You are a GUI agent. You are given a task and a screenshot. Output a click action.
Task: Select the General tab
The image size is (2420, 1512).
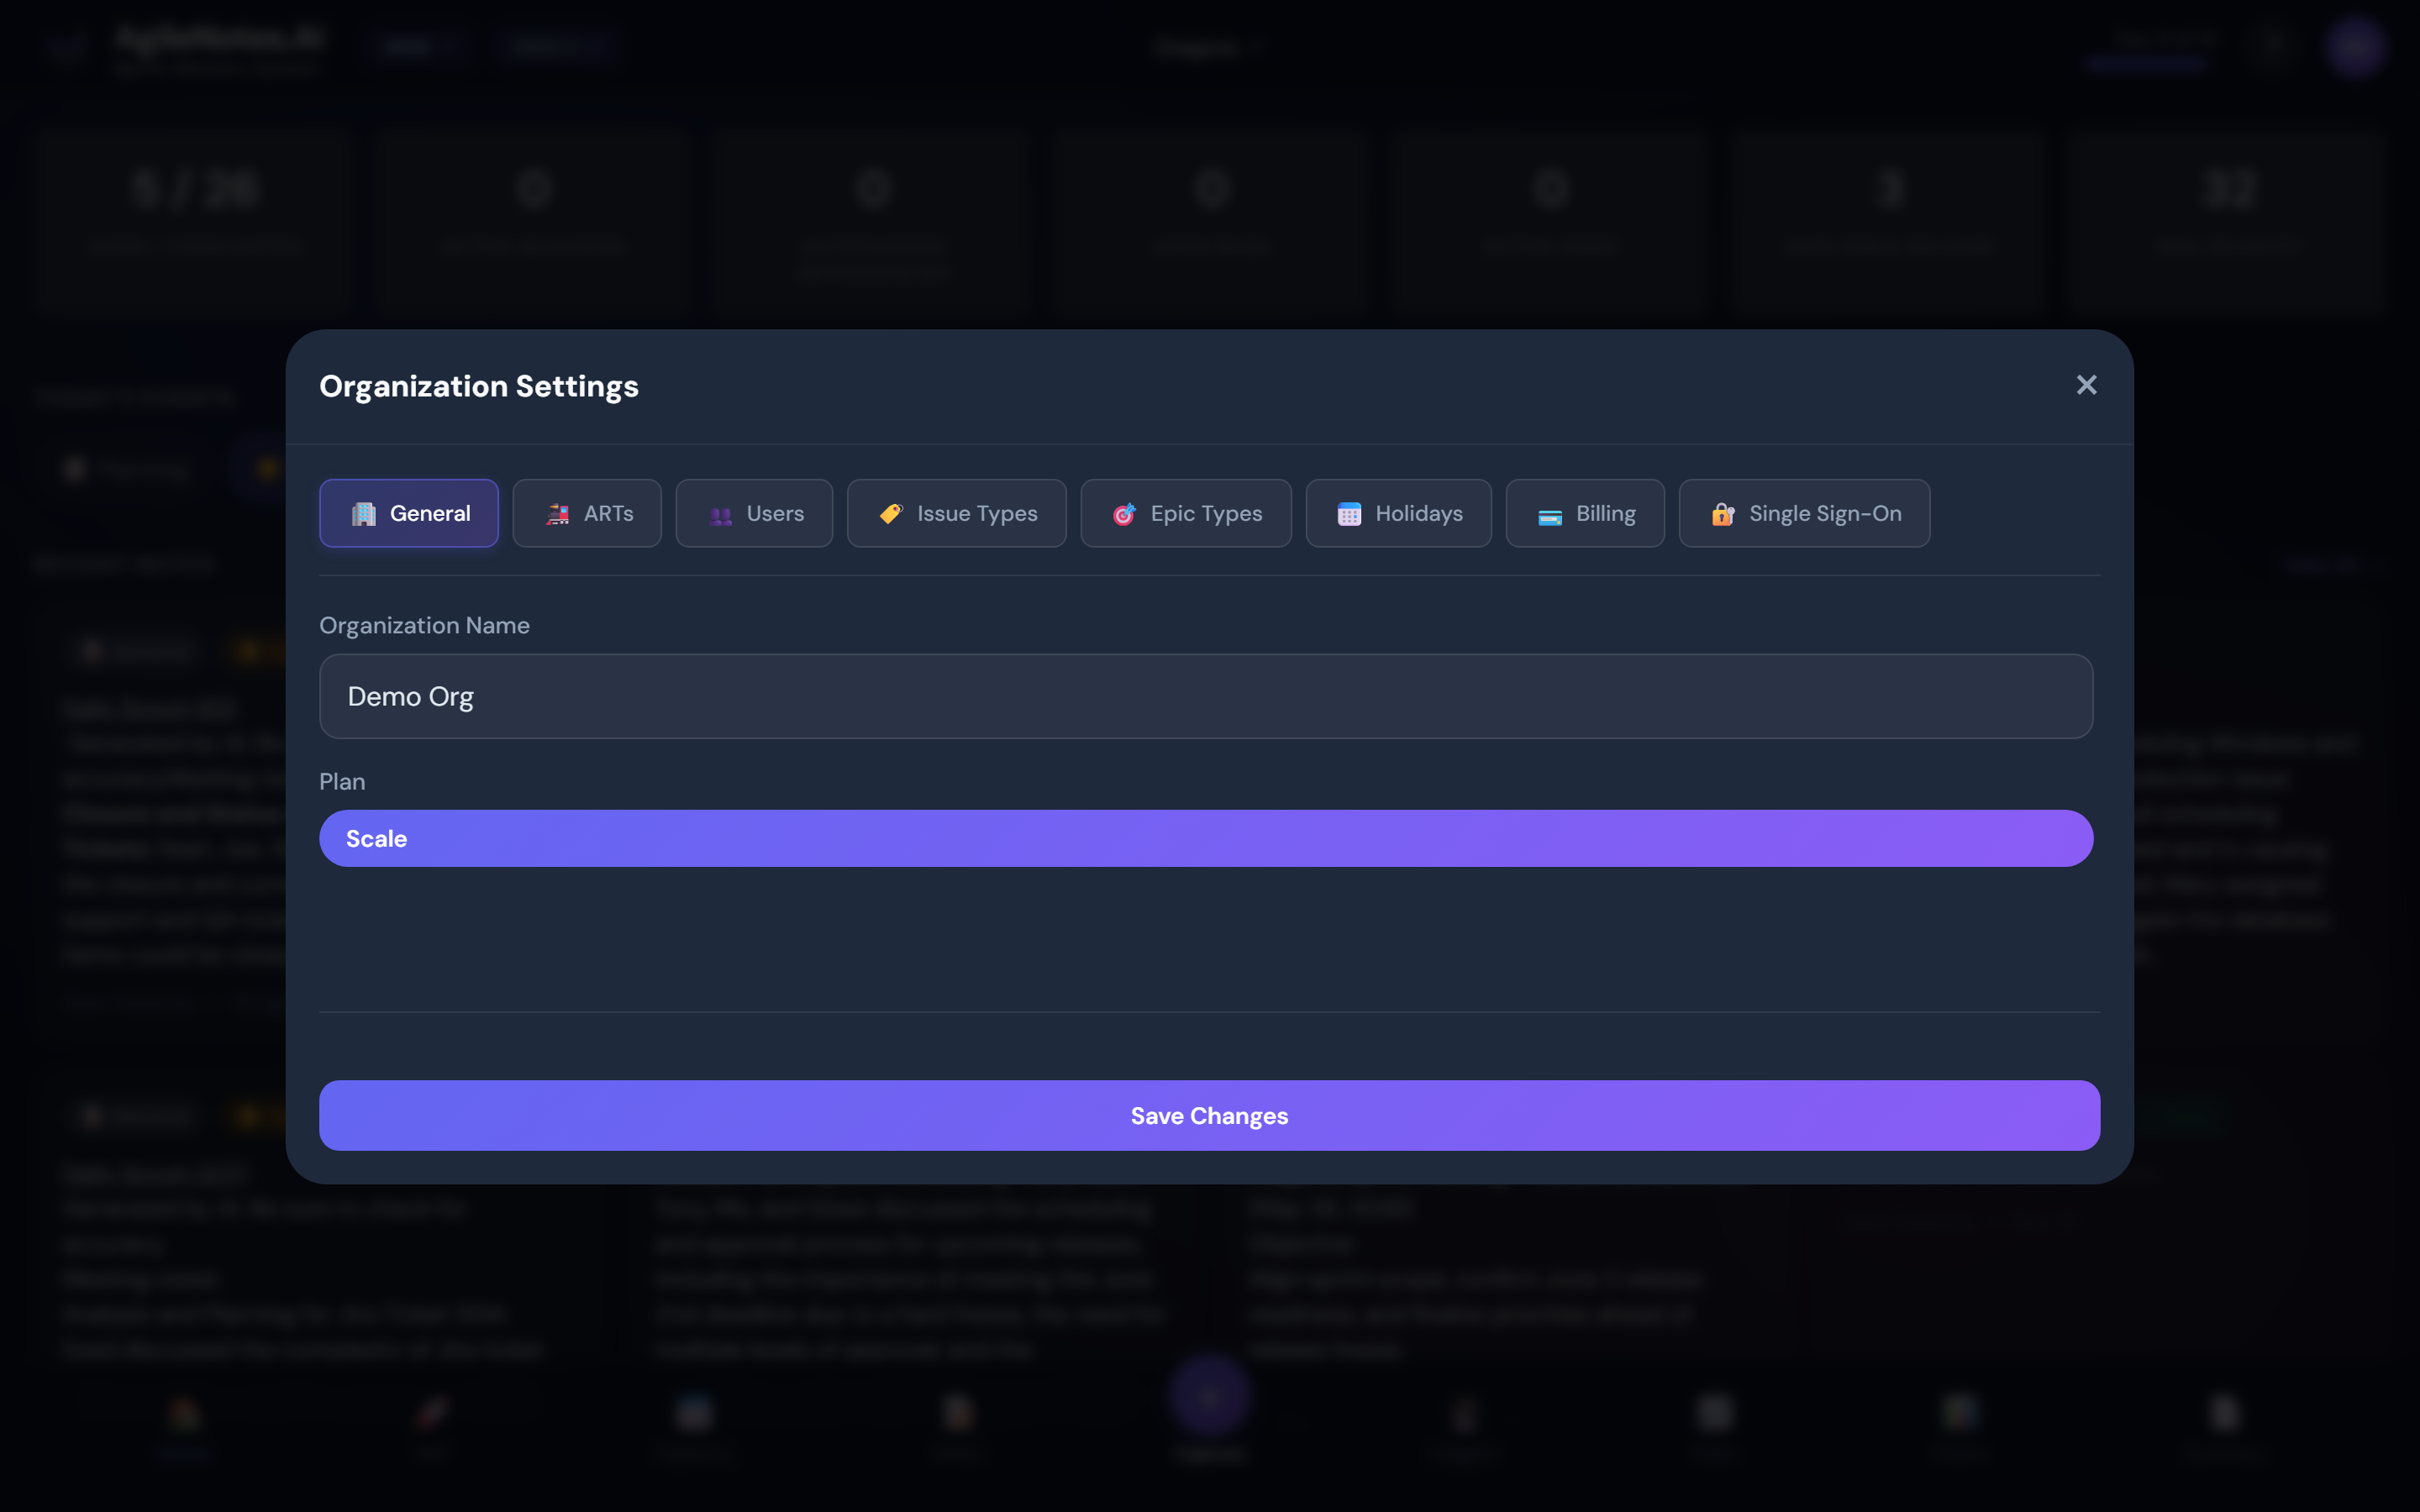coord(409,513)
